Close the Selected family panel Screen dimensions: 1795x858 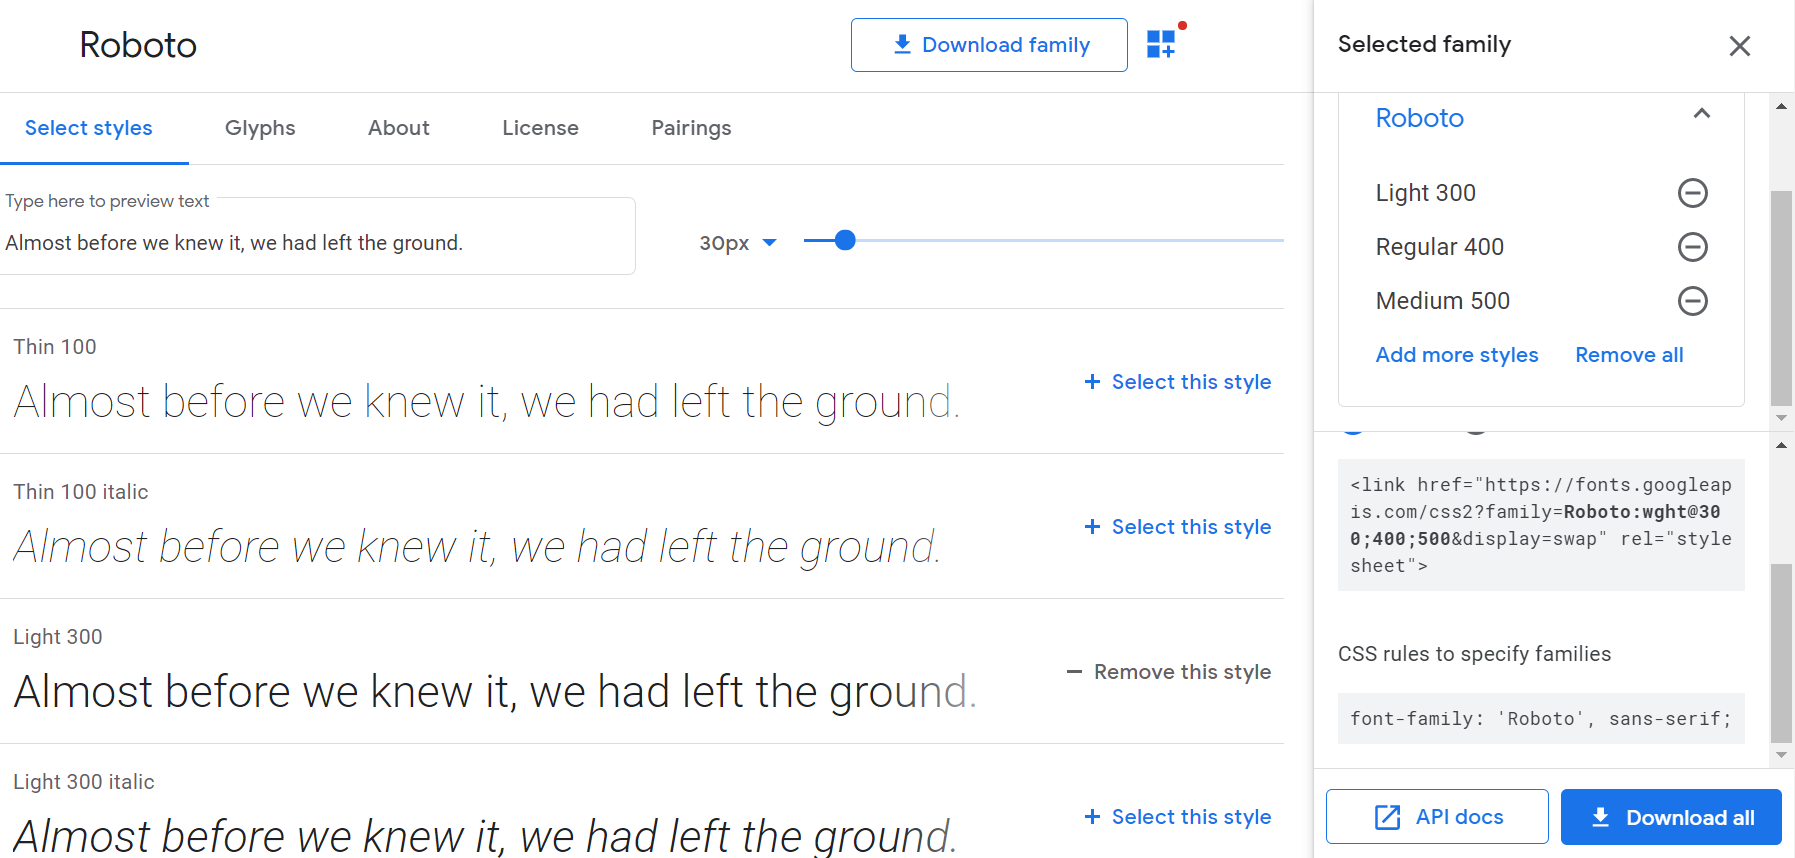1740,46
